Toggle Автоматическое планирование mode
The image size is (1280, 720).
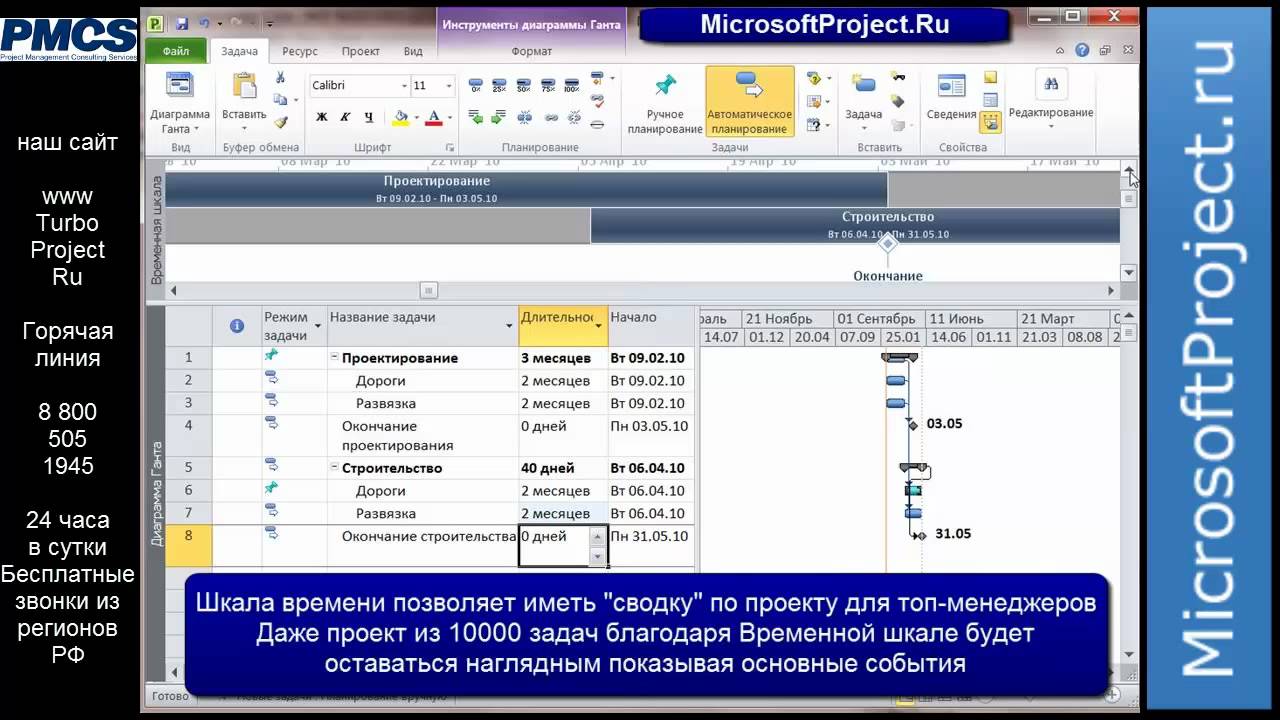click(749, 102)
